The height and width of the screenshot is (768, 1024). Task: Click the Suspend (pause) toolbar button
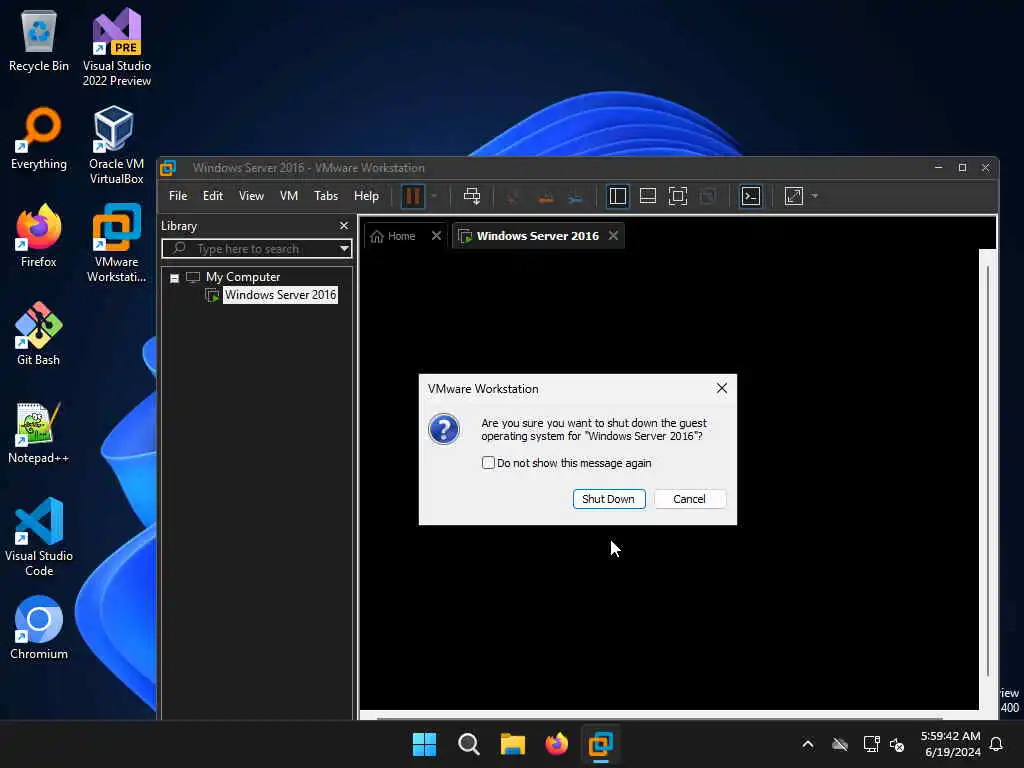[x=413, y=196]
